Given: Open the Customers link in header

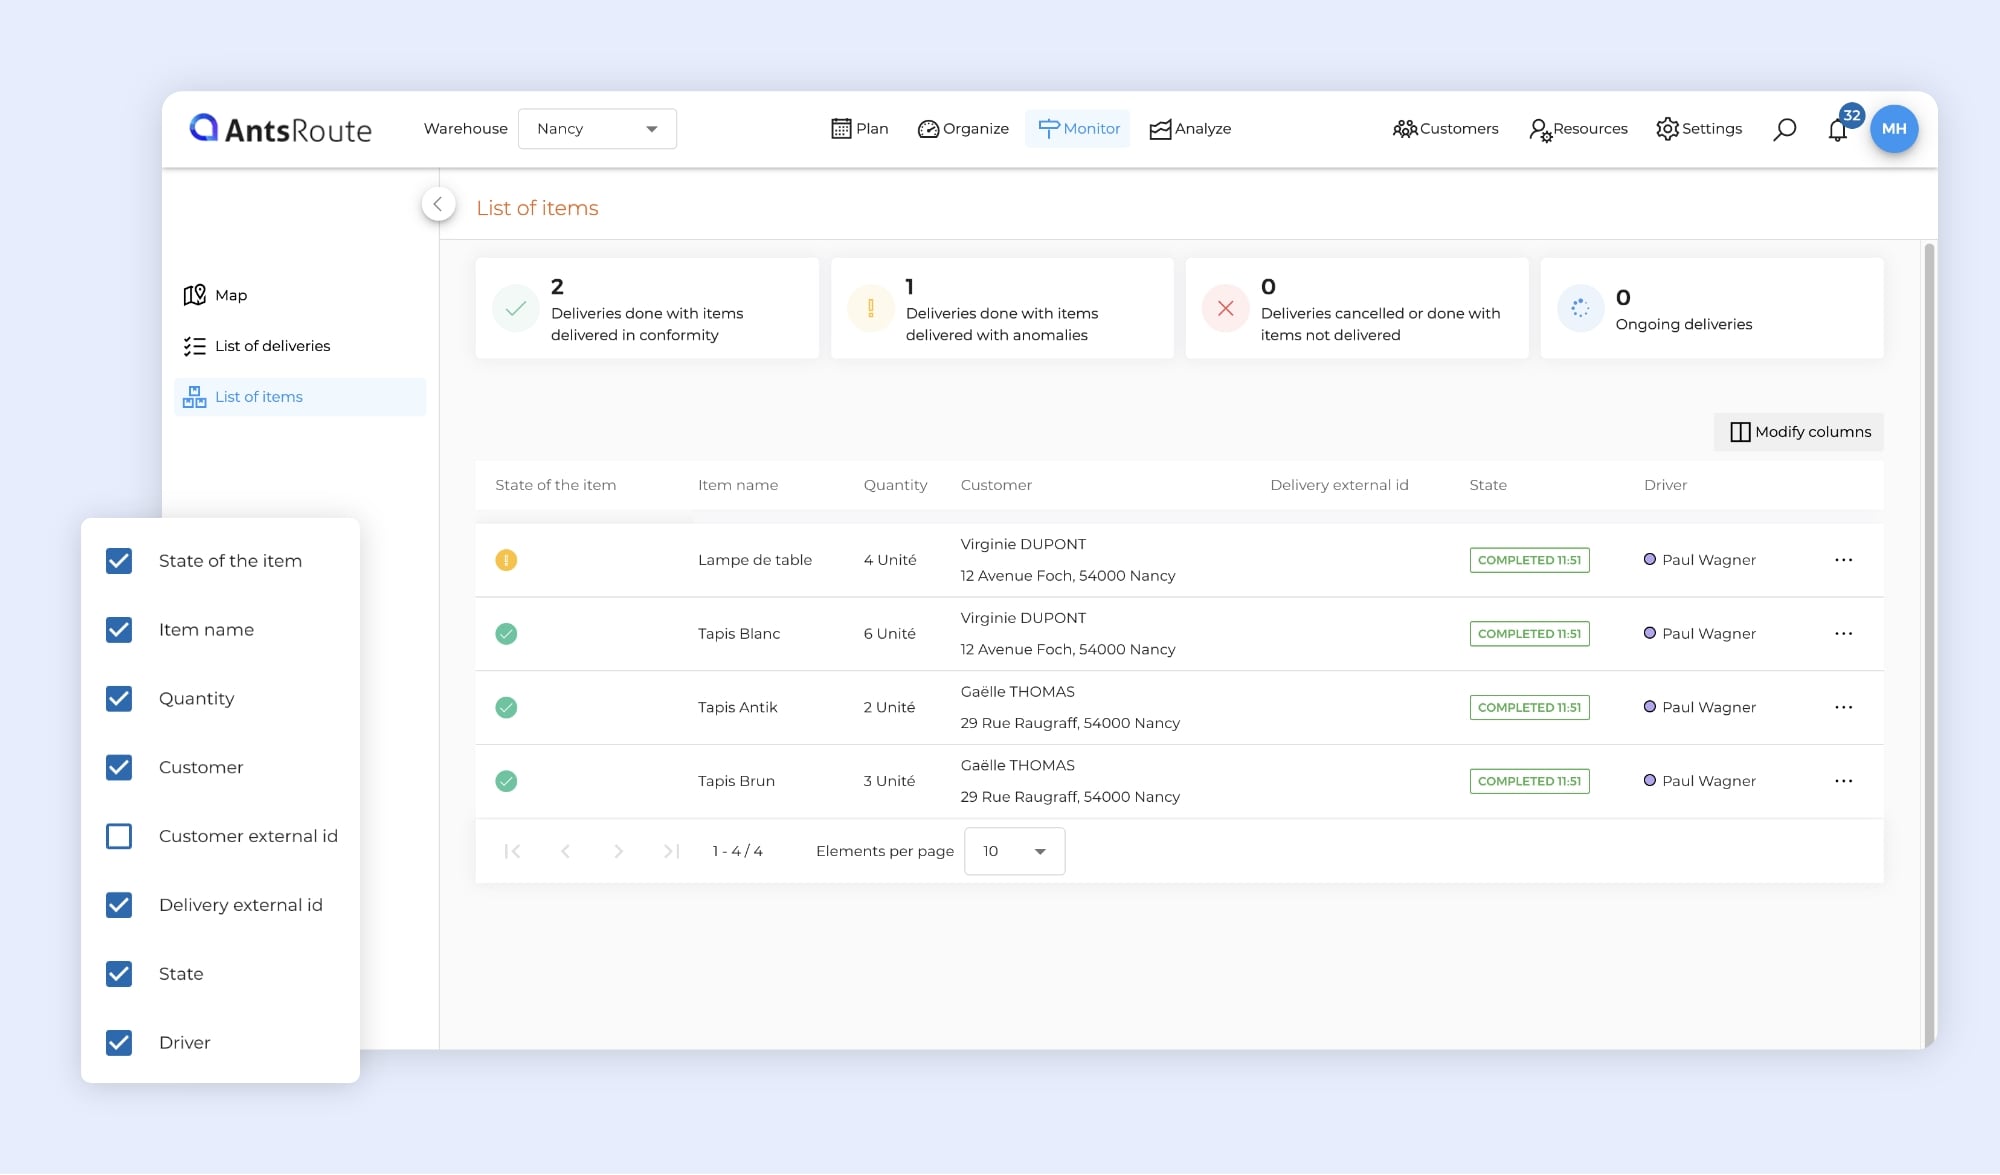Looking at the screenshot, I should pos(1445,129).
